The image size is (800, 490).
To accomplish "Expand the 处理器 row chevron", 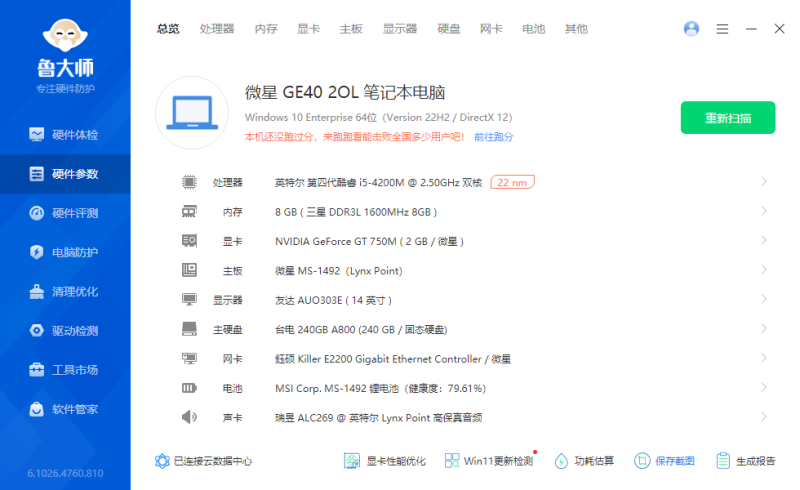I will tap(764, 181).
